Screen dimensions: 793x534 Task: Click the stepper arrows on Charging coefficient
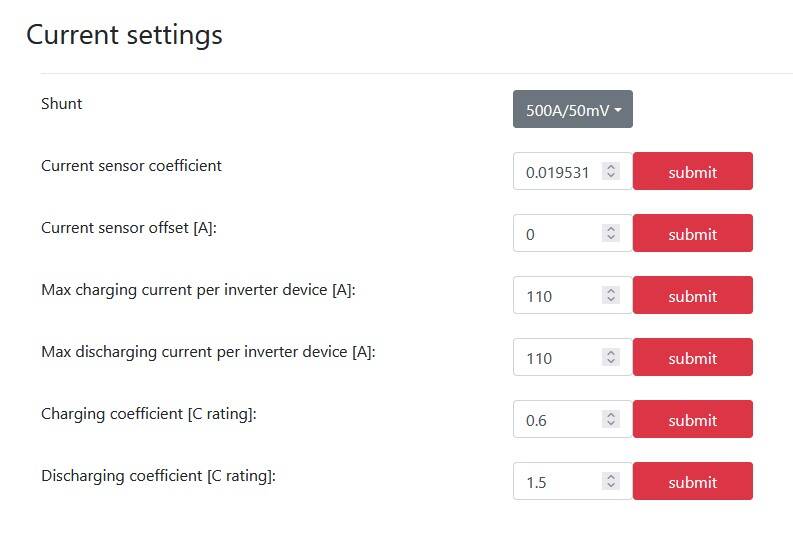(x=611, y=420)
